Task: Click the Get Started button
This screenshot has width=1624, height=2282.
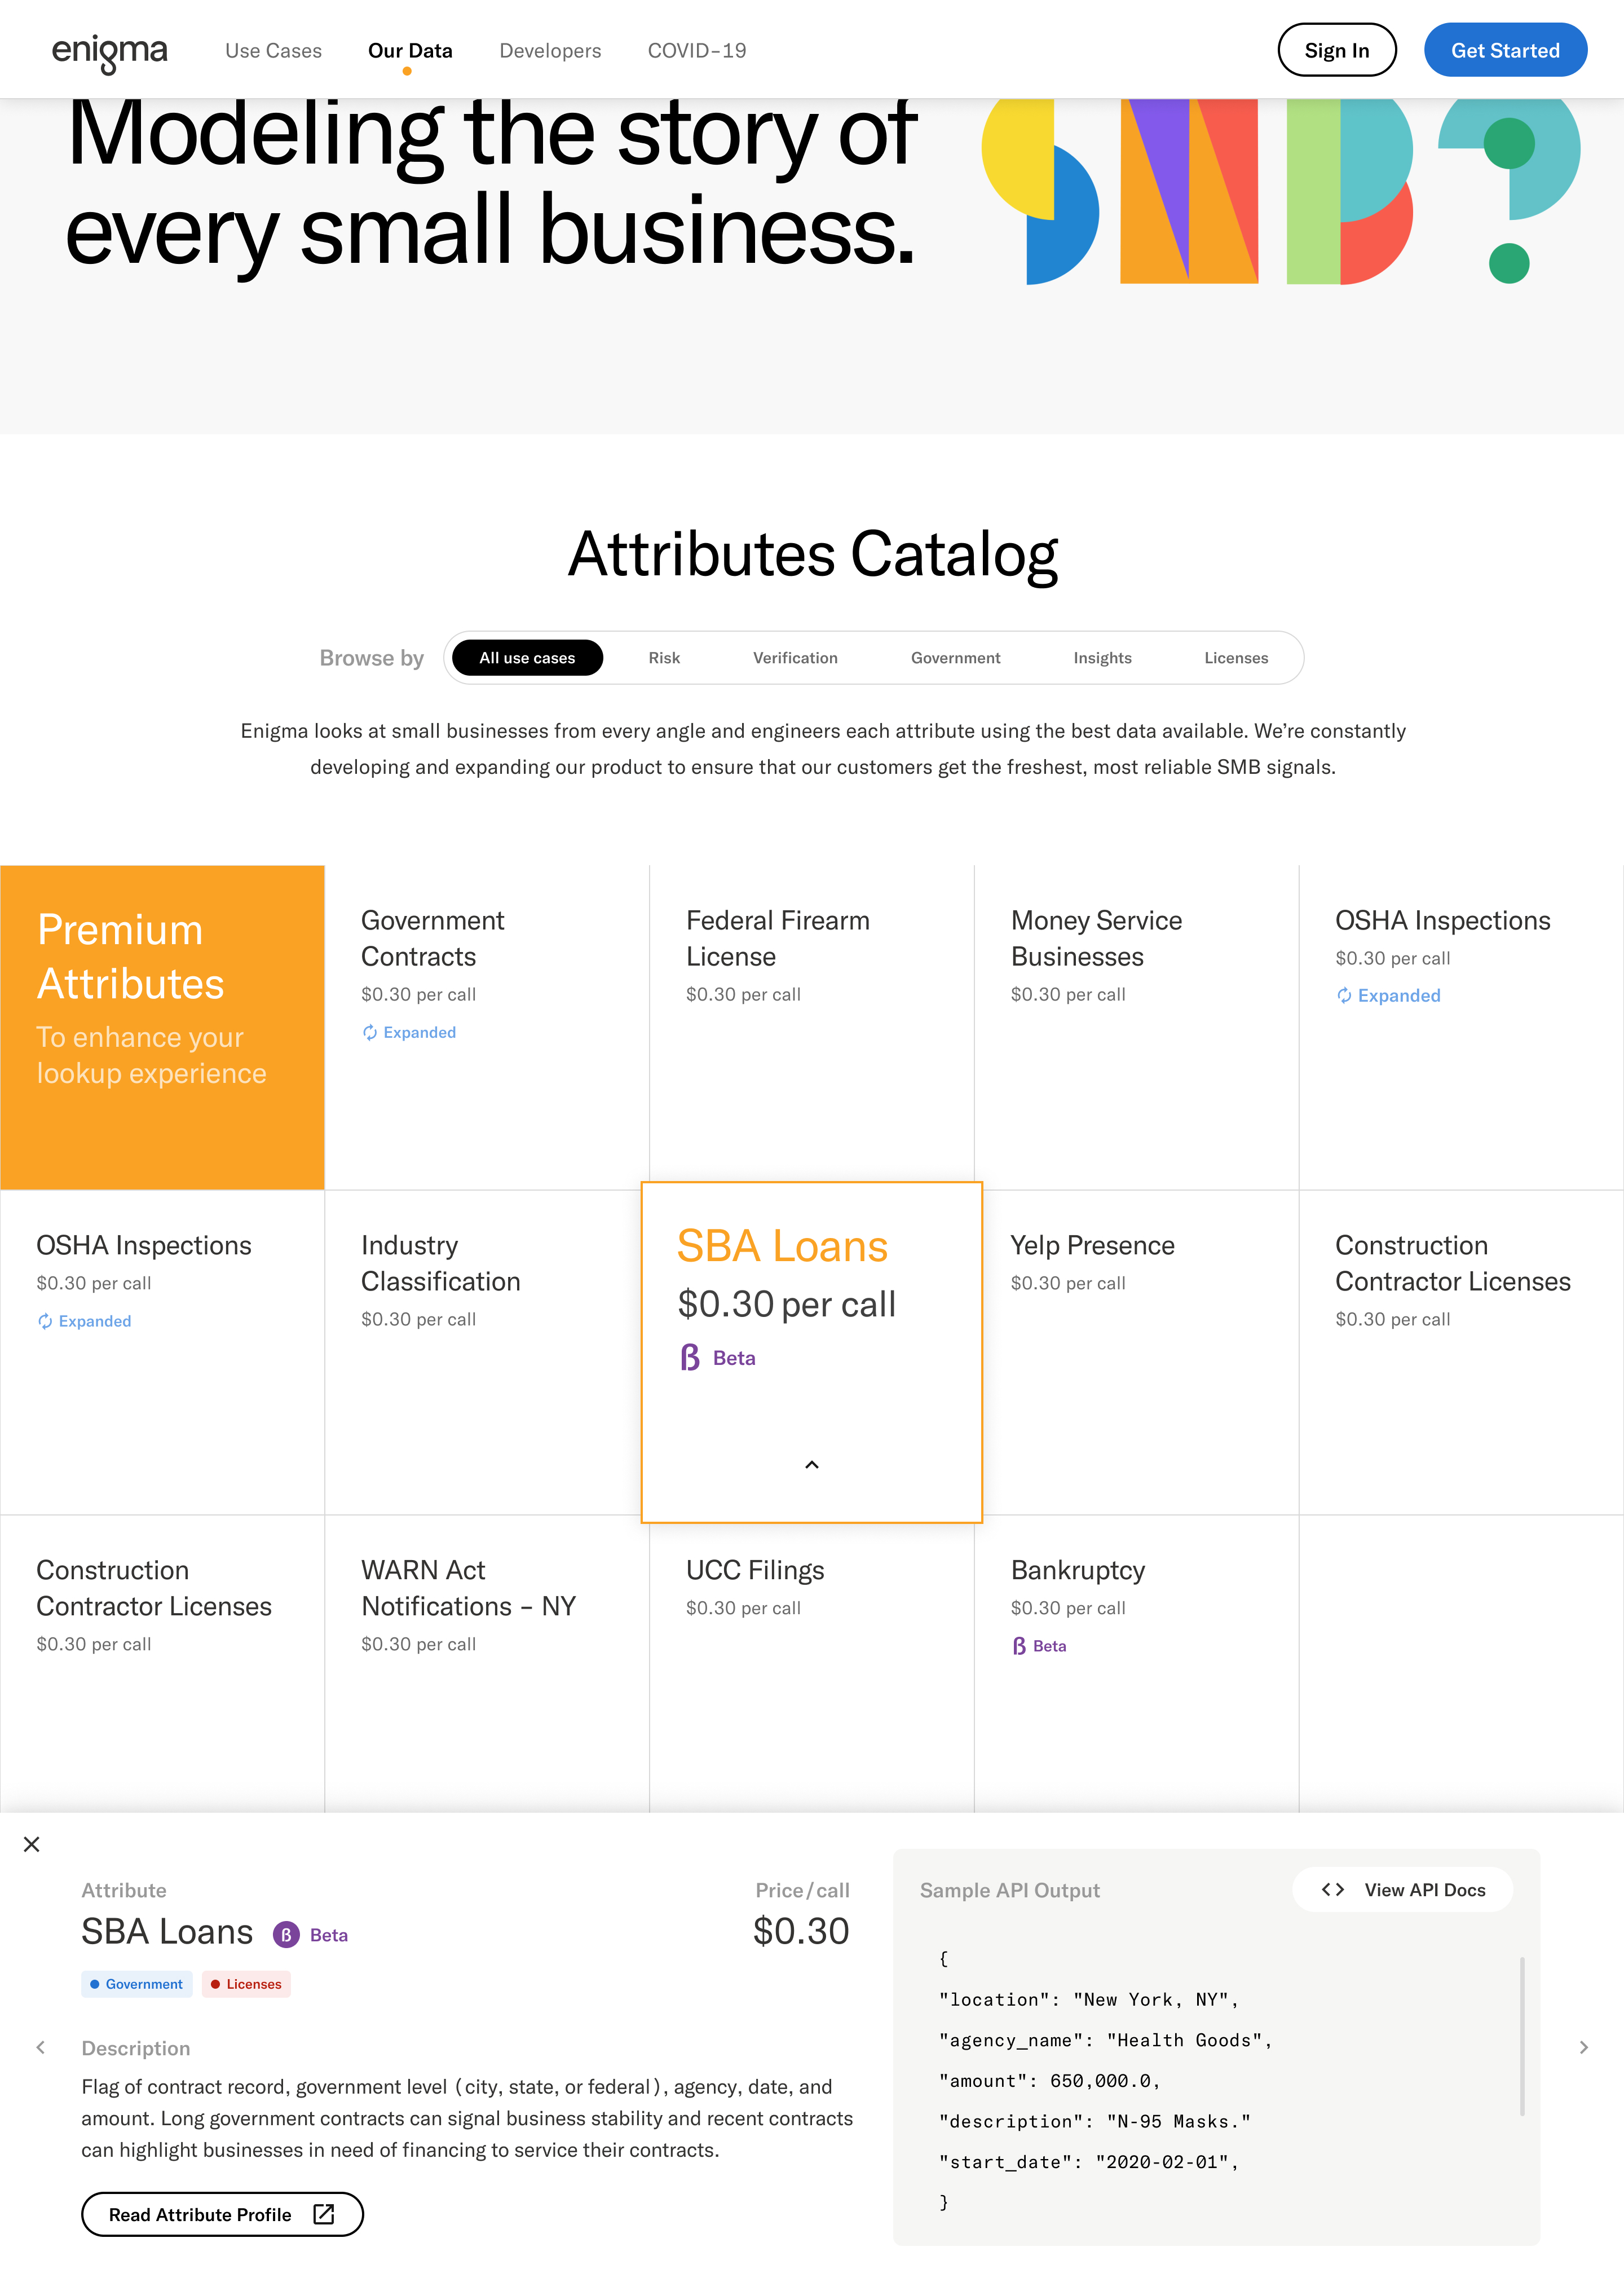Action: click(x=1505, y=50)
